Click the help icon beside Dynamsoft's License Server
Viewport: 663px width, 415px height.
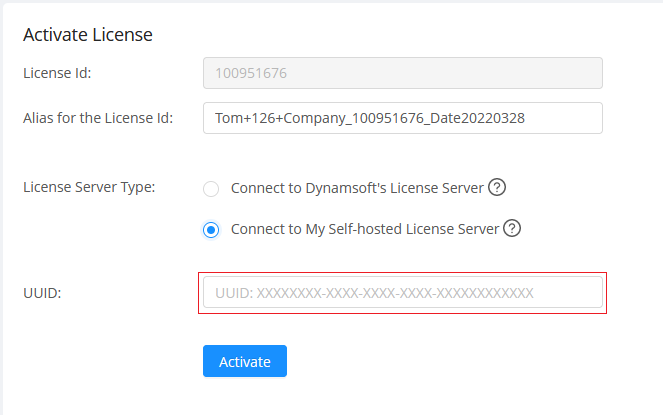coord(497,187)
